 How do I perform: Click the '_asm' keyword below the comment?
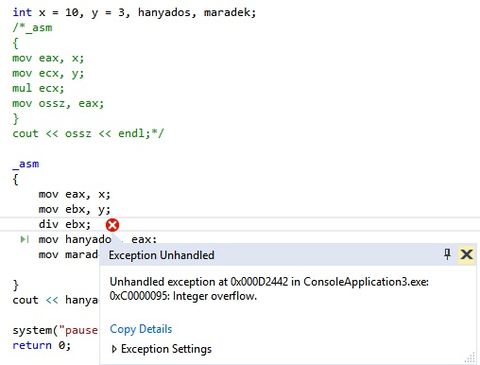pos(26,164)
